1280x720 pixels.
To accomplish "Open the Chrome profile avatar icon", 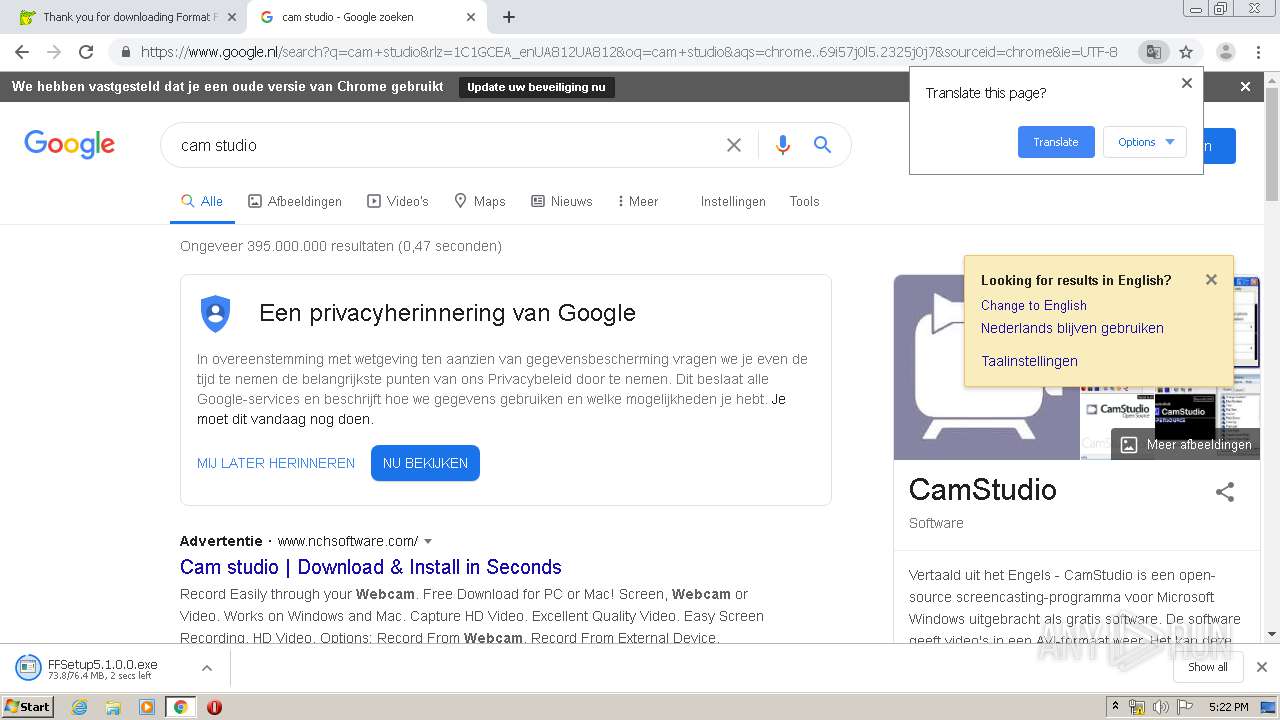I will 1225,52.
